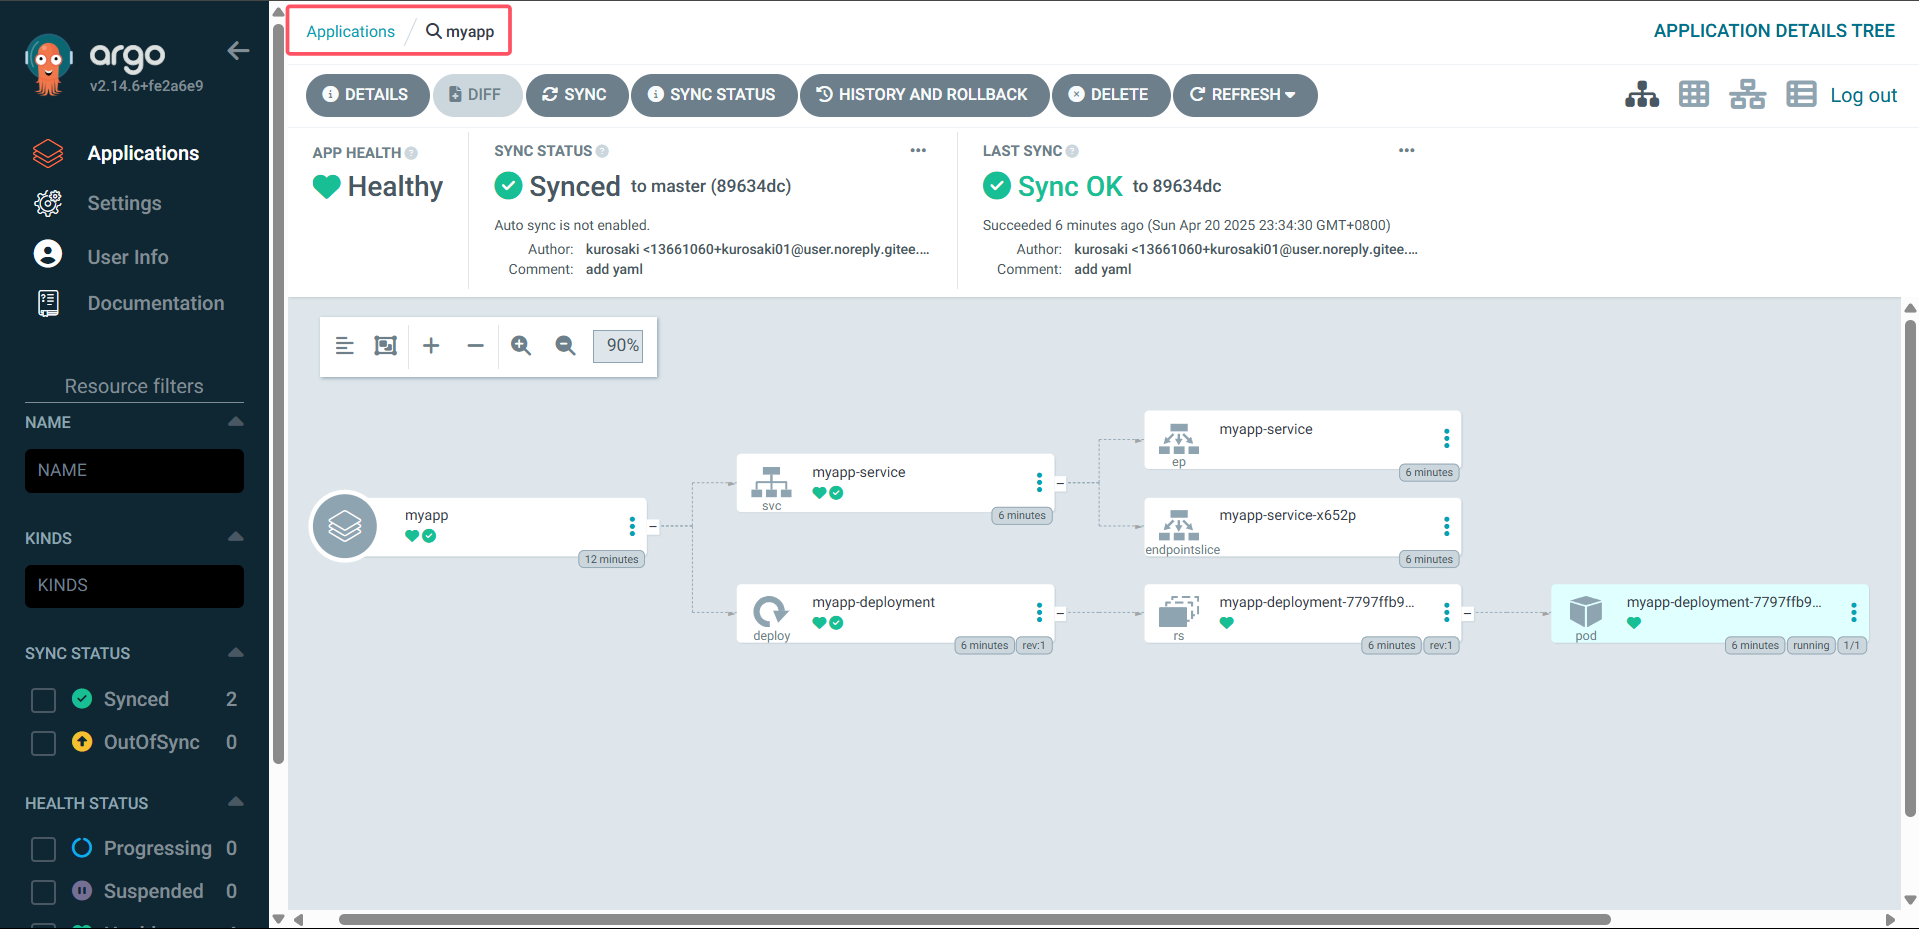Click the fit-to-screen graph icon
Viewport: 1919px width, 929px height.
click(x=386, y=346)
